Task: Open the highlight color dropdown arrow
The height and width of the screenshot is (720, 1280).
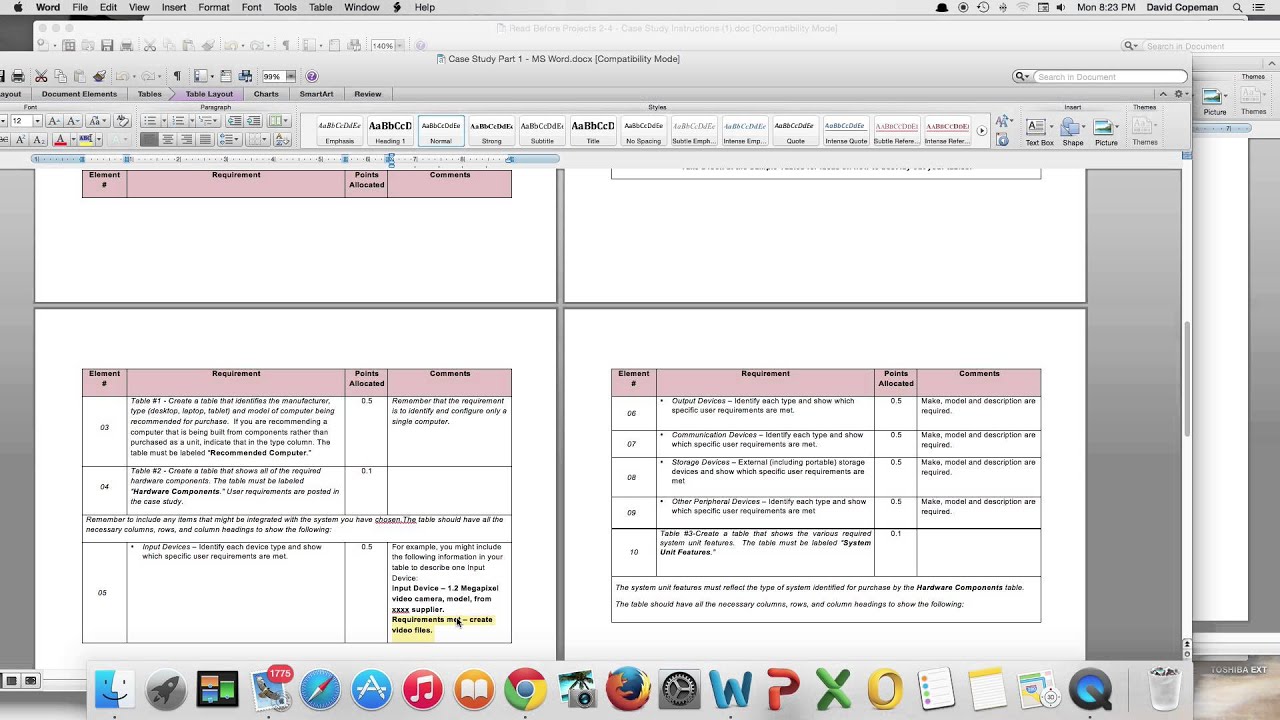Action: (99, 139)
